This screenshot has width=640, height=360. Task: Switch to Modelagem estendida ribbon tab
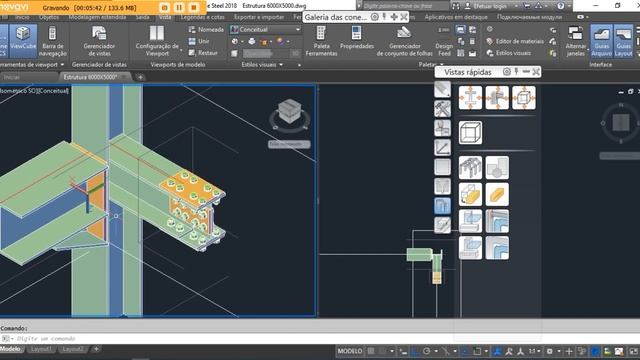pos(97,17)
